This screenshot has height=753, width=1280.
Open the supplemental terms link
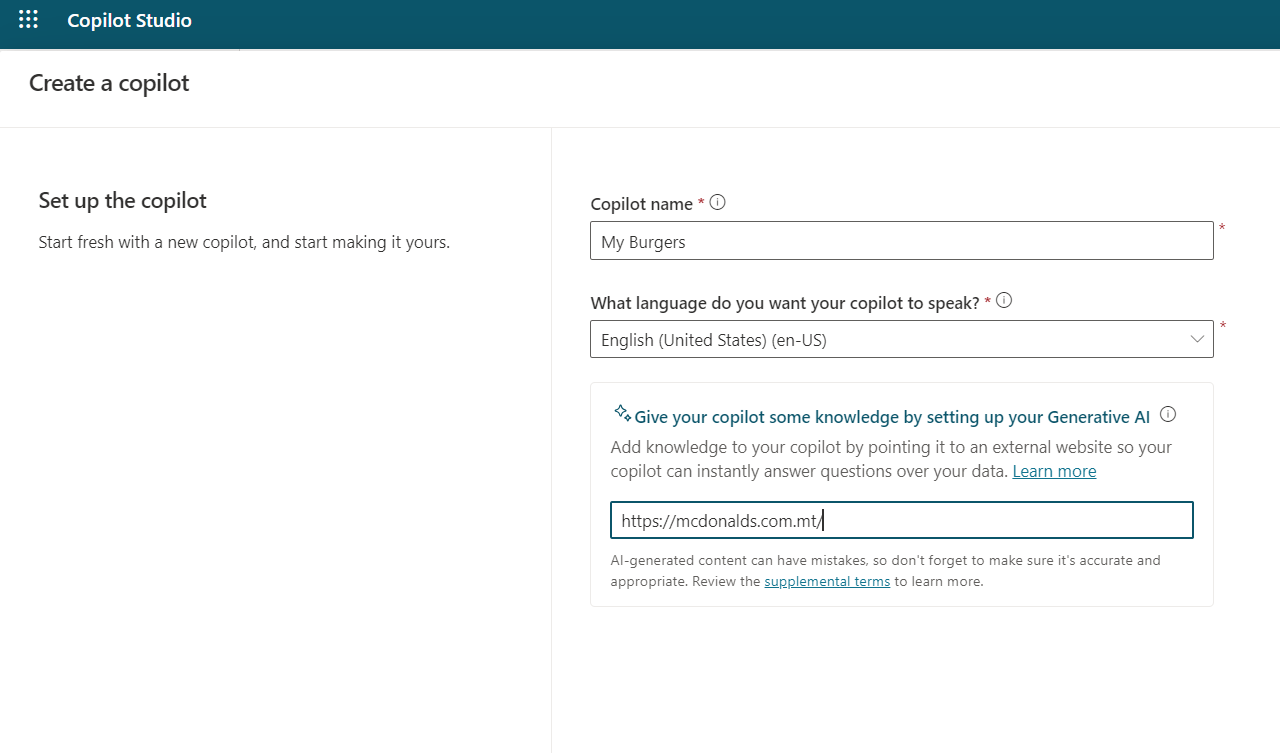[x=826, y=581]
